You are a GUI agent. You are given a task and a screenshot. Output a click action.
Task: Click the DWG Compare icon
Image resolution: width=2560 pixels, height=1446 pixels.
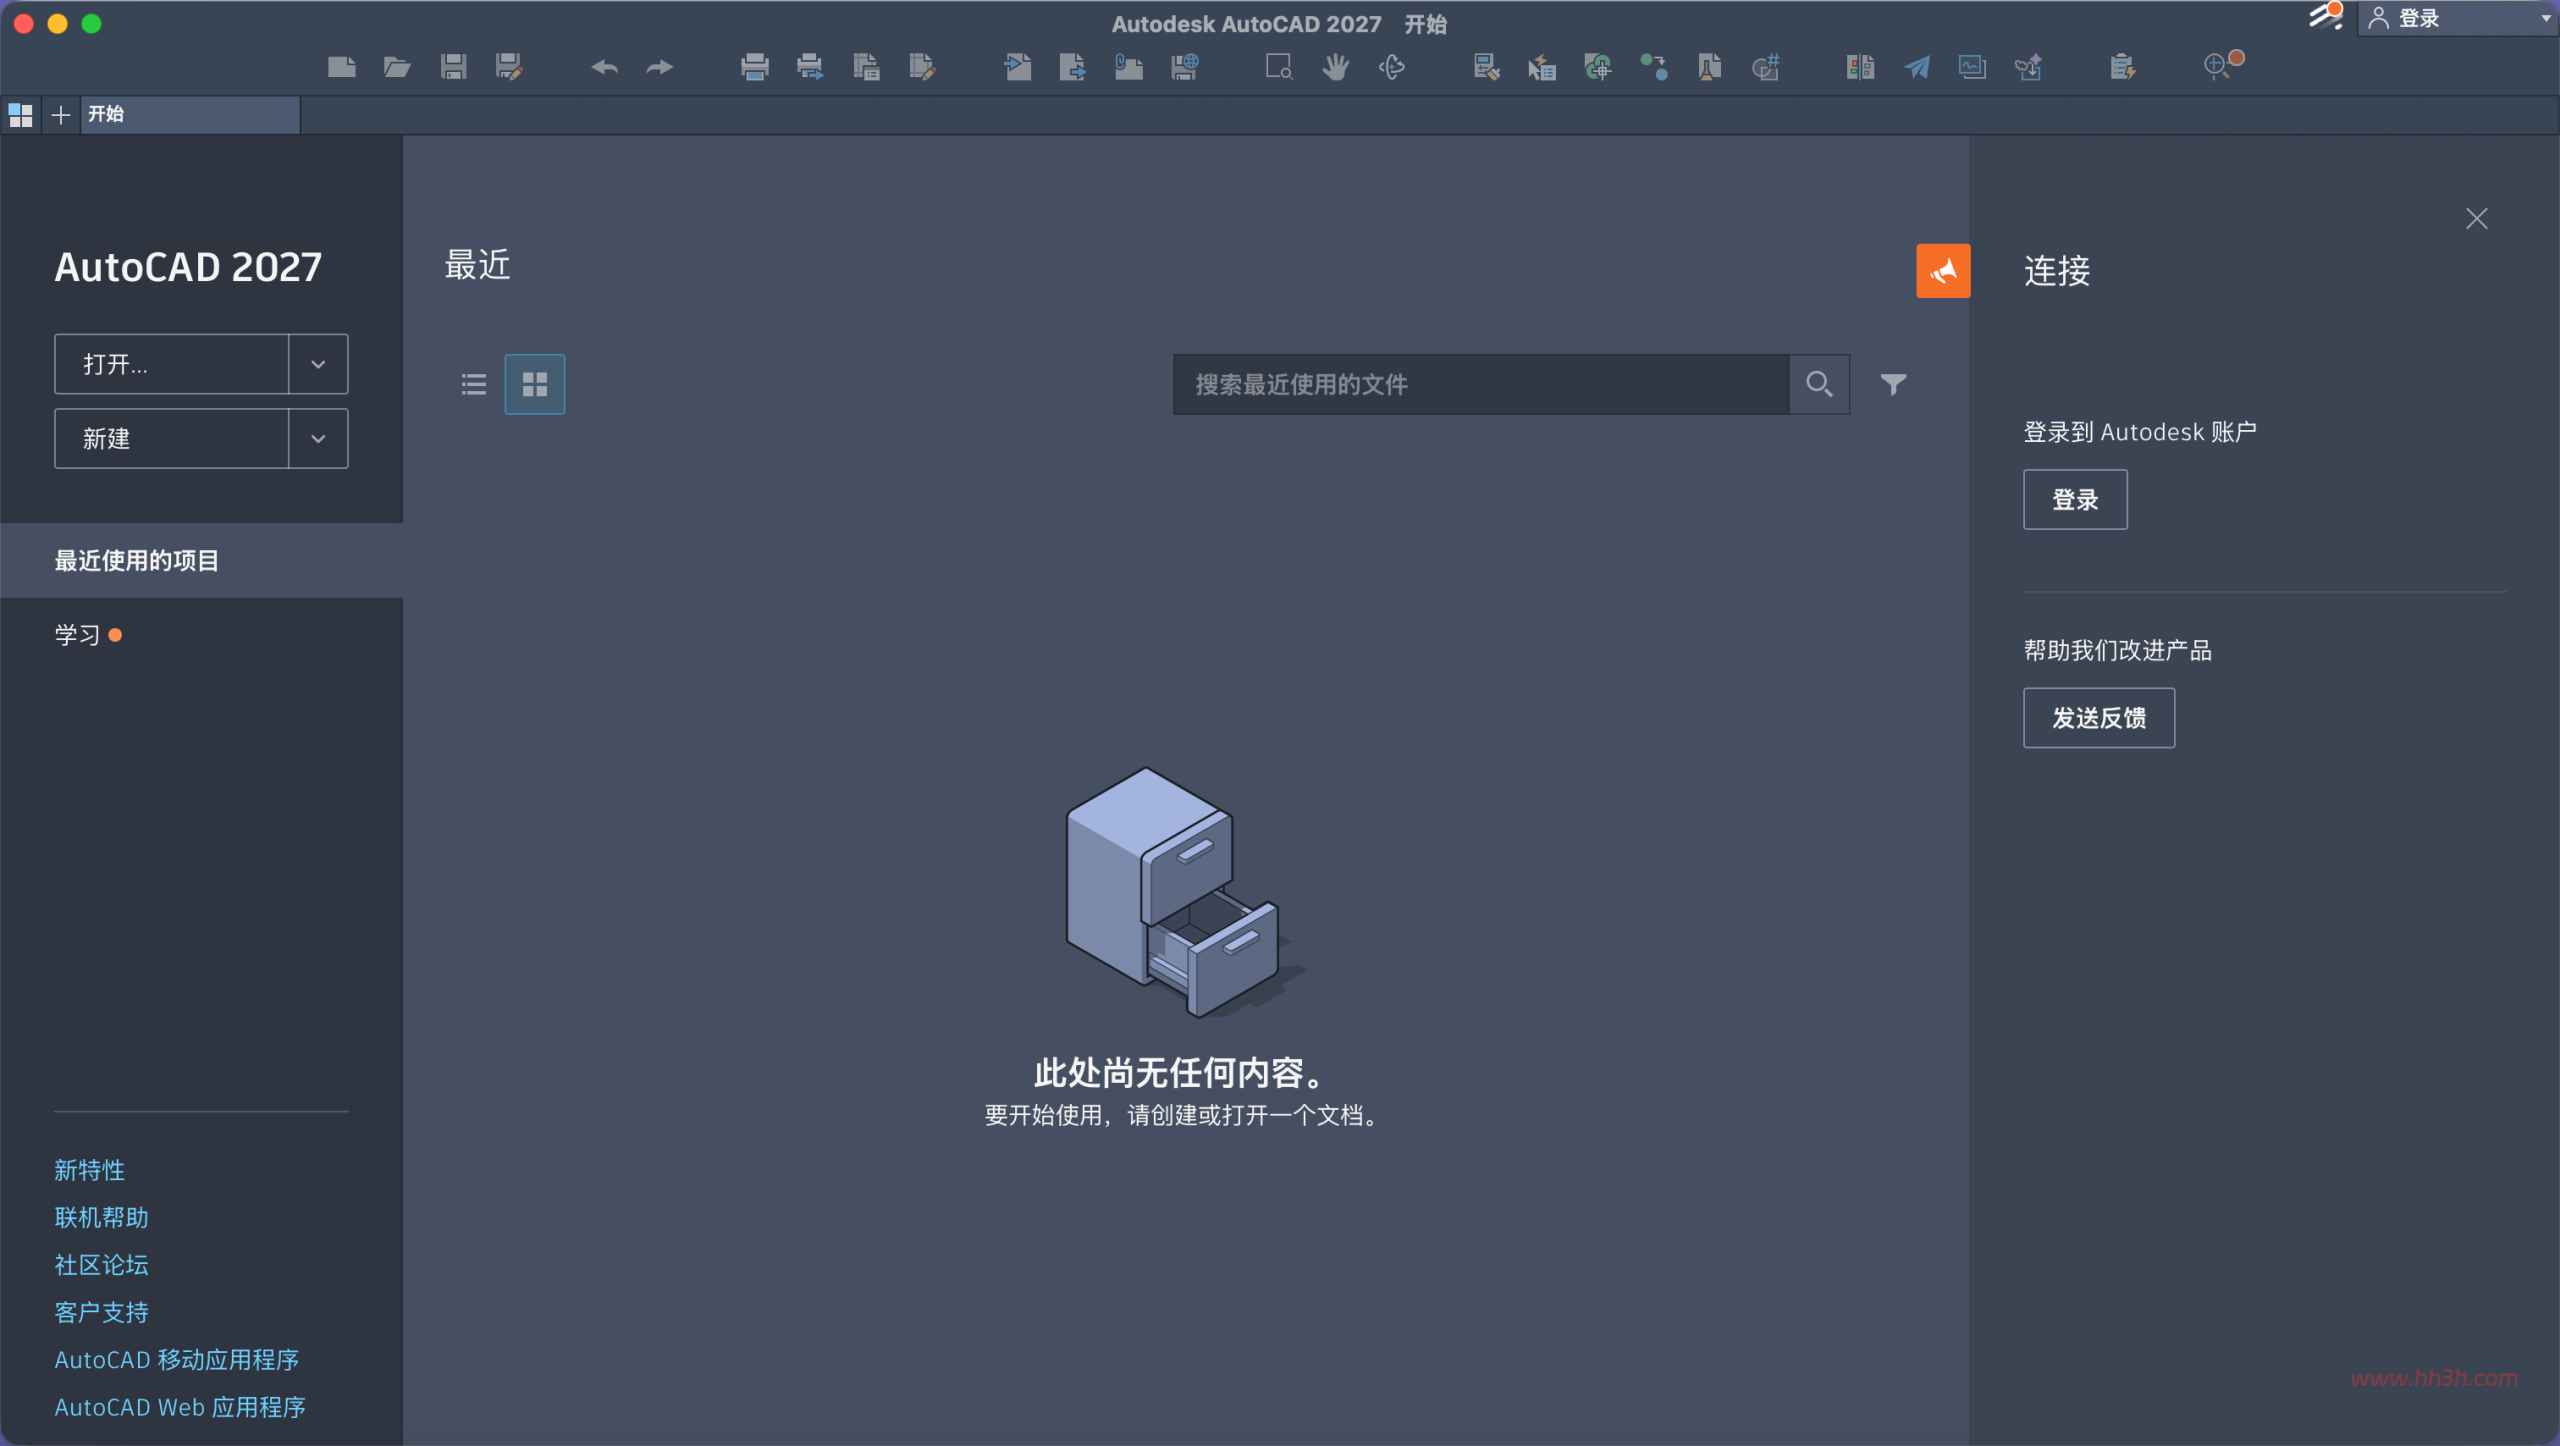1860,67
